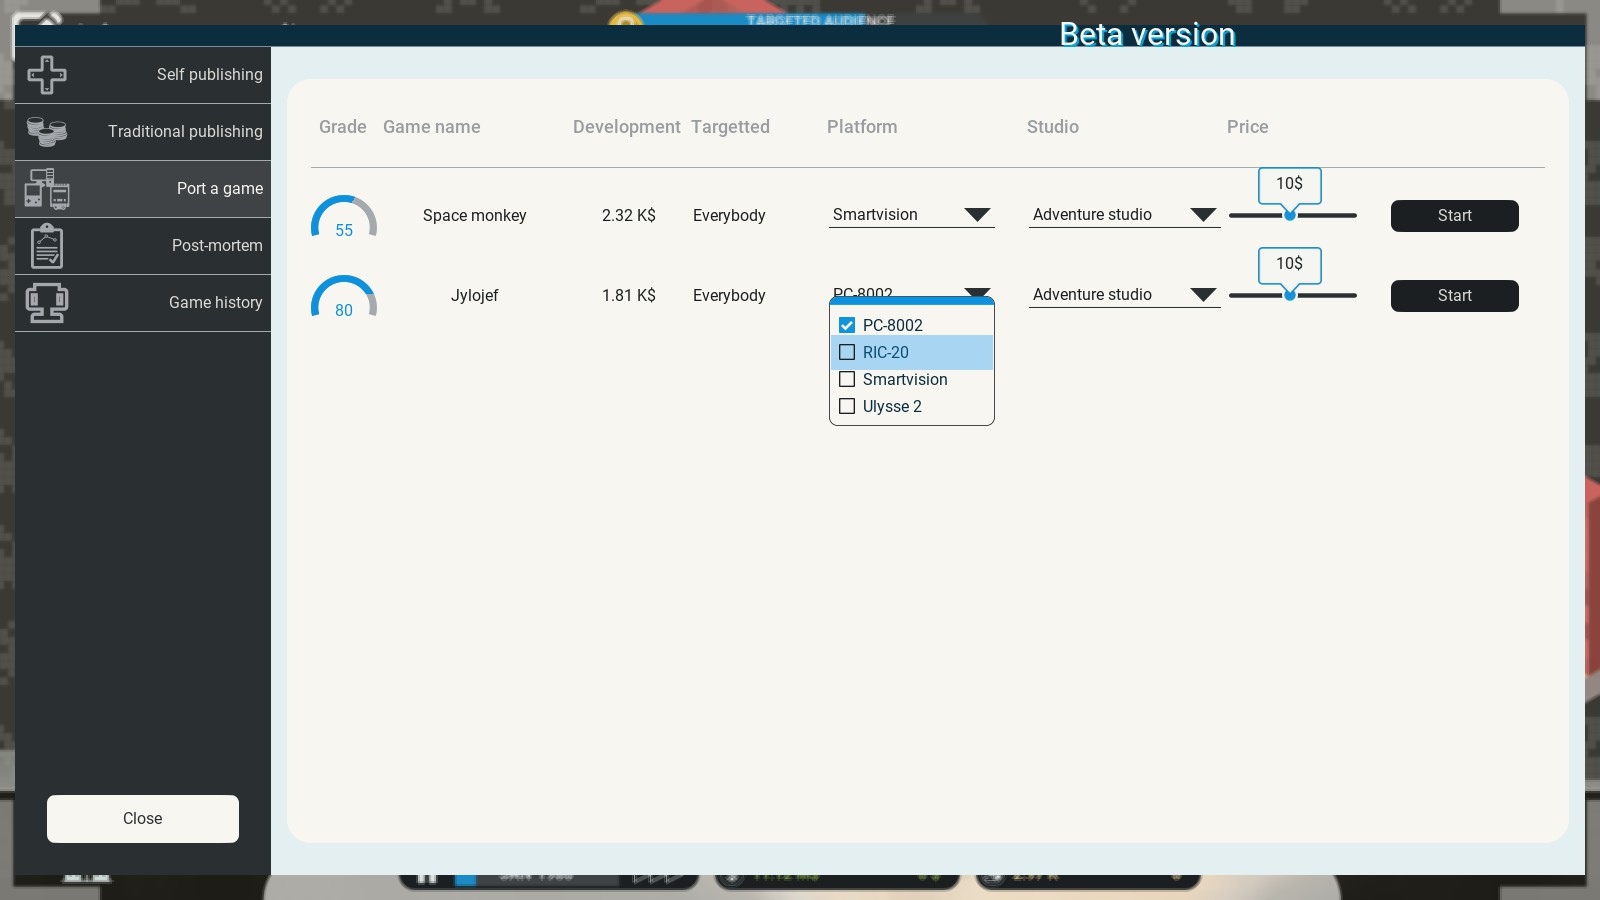
Task: Click the Jylojef price slider handle
Action: [1290, 295]
